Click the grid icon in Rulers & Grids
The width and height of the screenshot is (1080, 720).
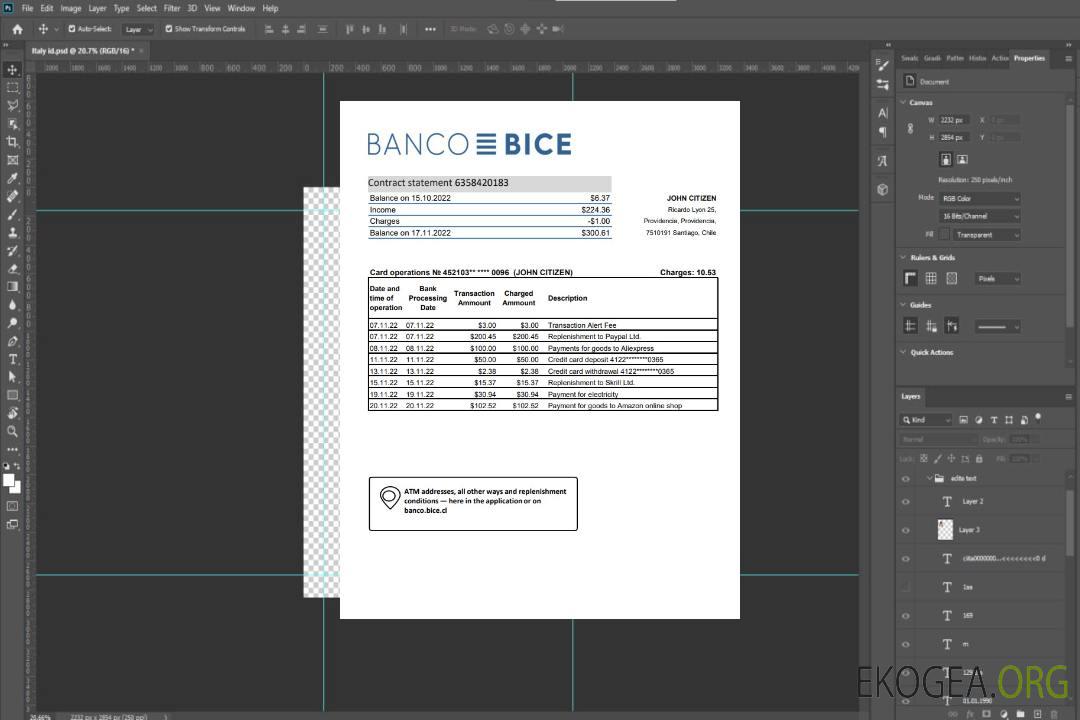coord(931,278)
